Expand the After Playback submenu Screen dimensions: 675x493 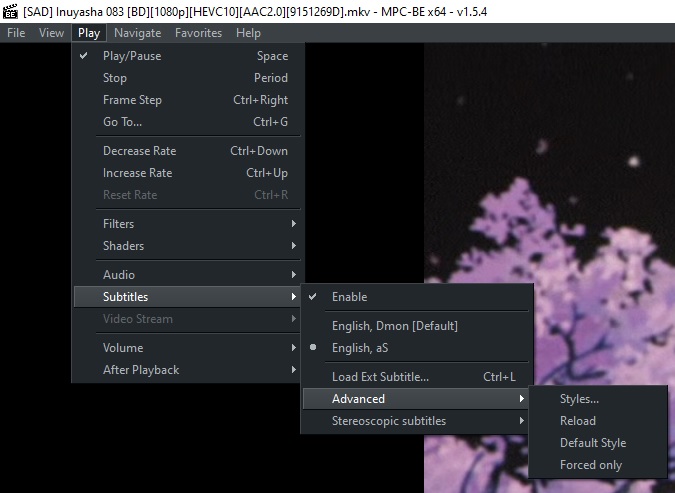[187, 370]
